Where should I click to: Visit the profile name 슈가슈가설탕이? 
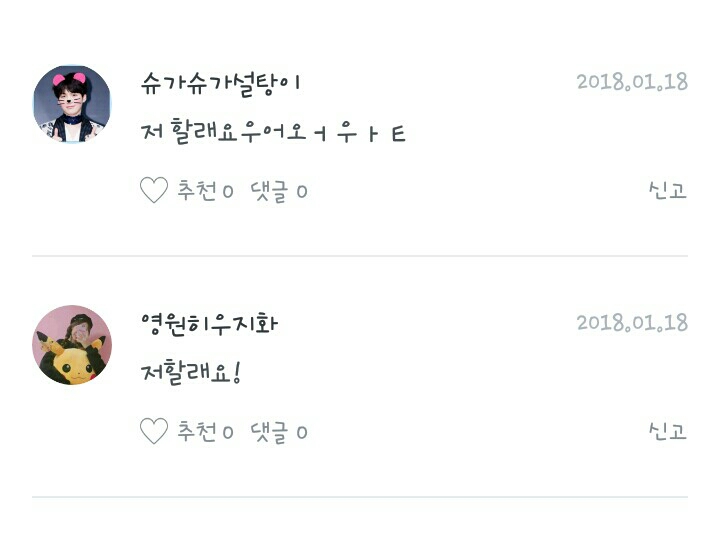221,84
